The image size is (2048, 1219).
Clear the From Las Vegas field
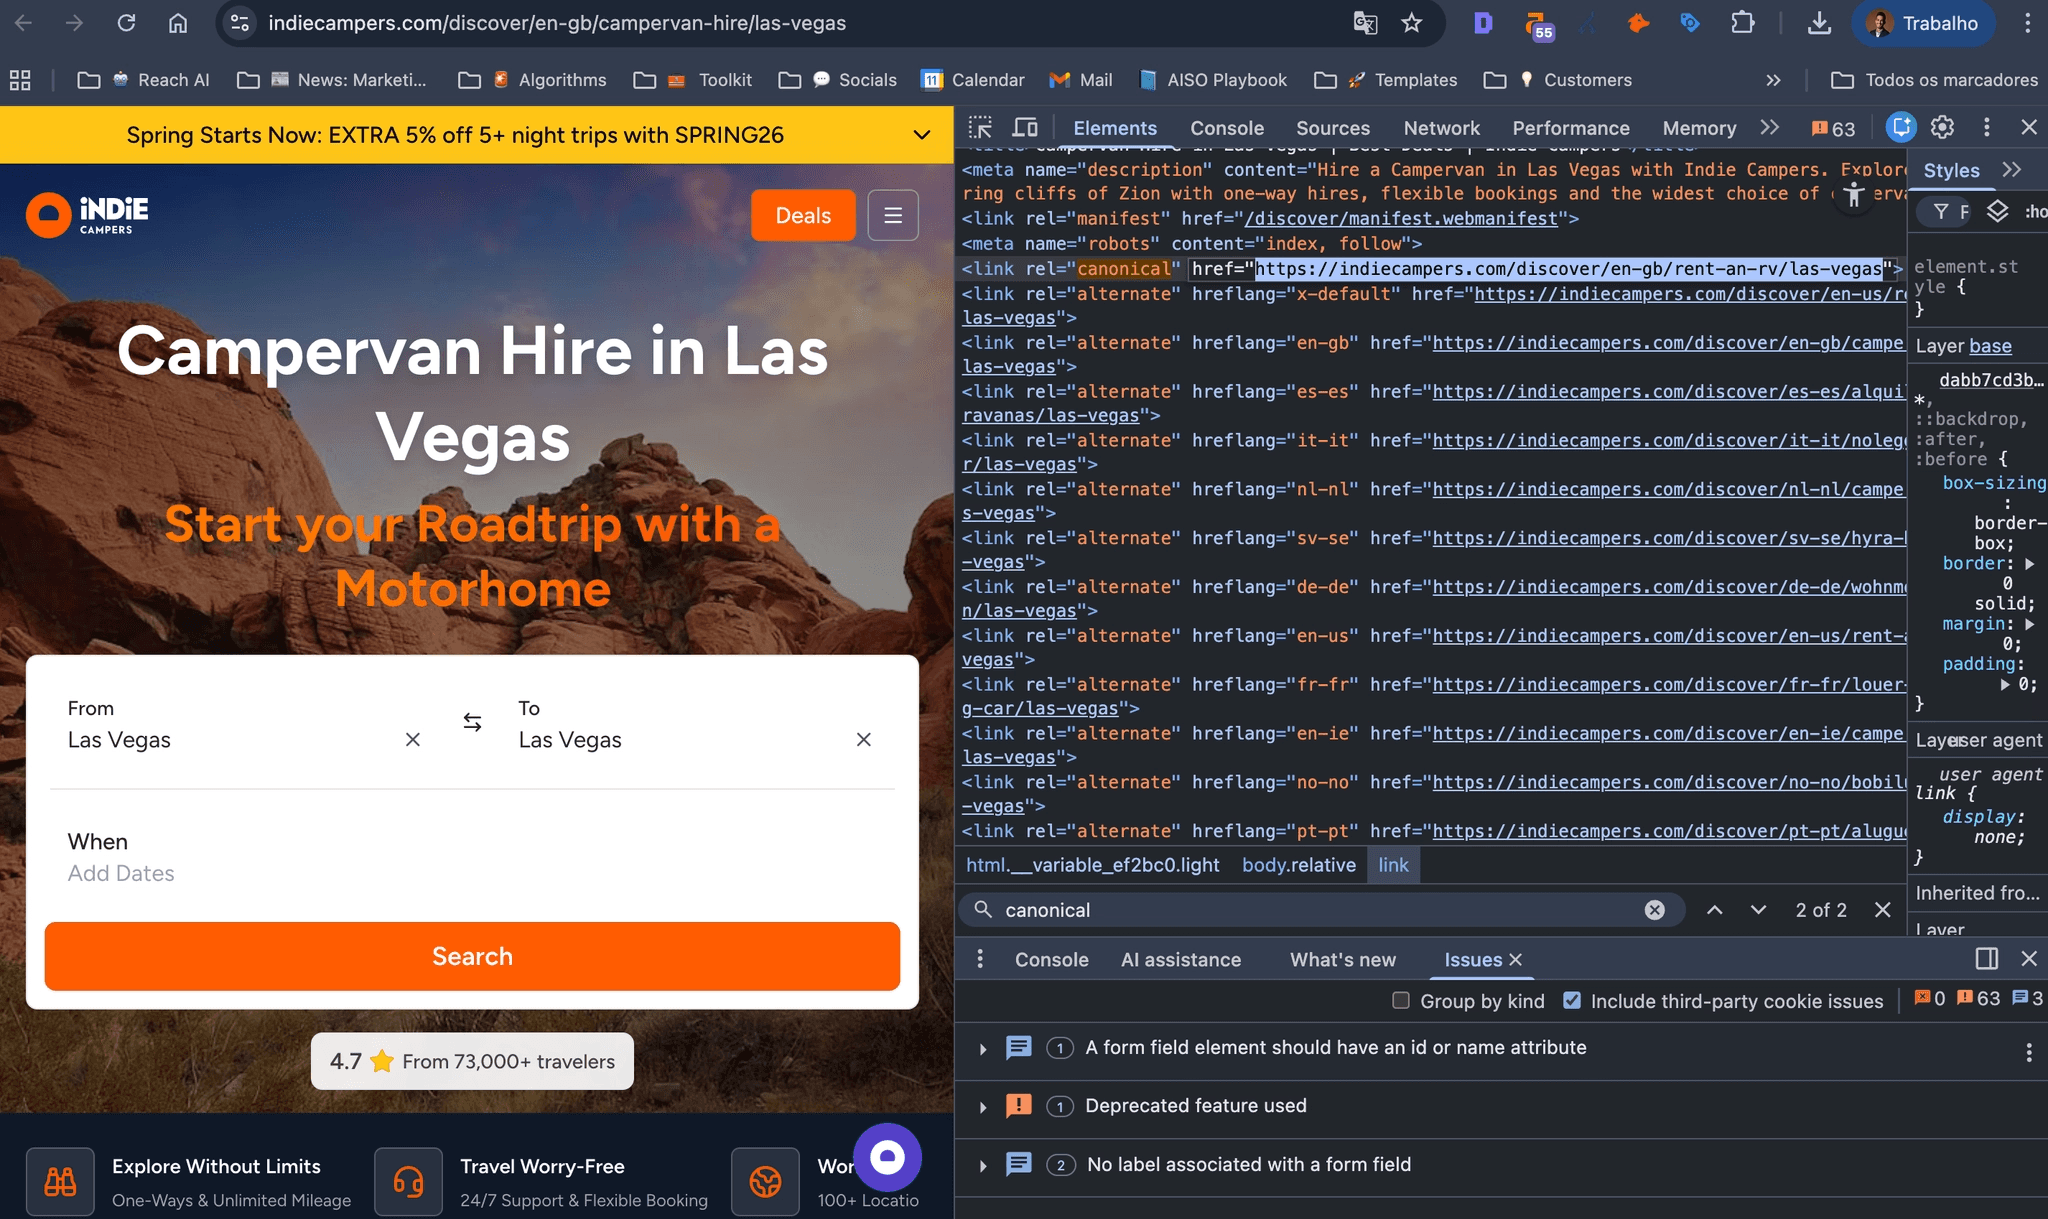pyautogui.click(x=413, y=739)
